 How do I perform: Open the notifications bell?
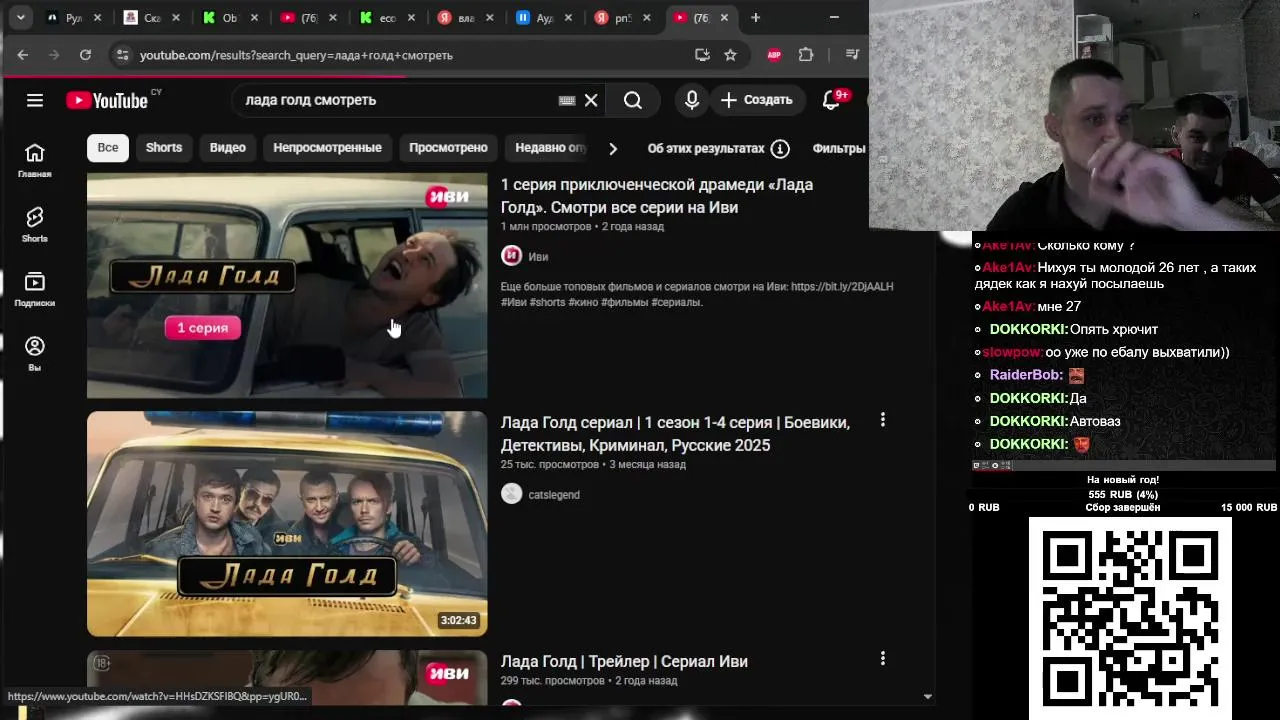[832, 100]
